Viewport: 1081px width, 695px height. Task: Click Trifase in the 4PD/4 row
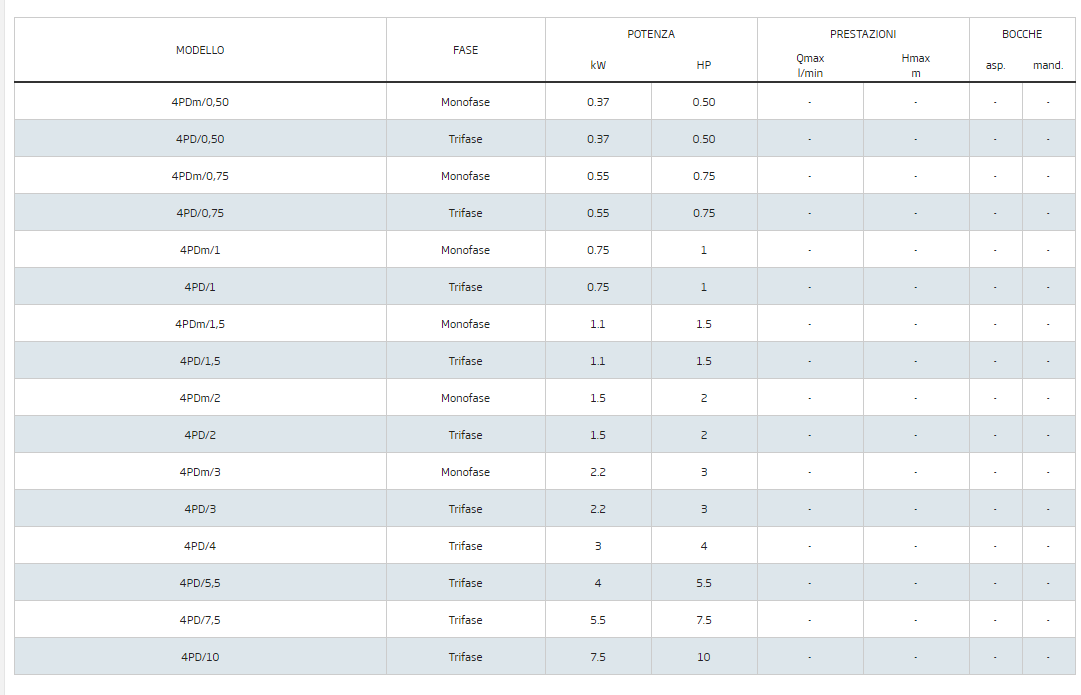[465, 546]
